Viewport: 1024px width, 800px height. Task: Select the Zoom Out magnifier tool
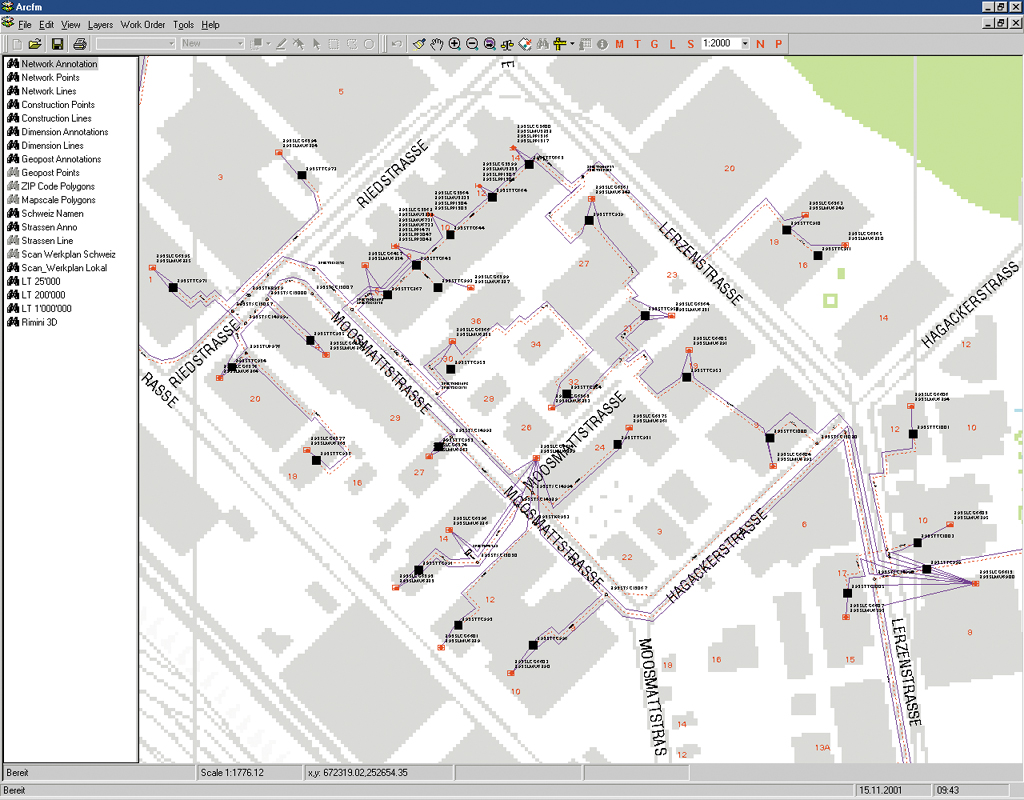[x=472, y=44]
